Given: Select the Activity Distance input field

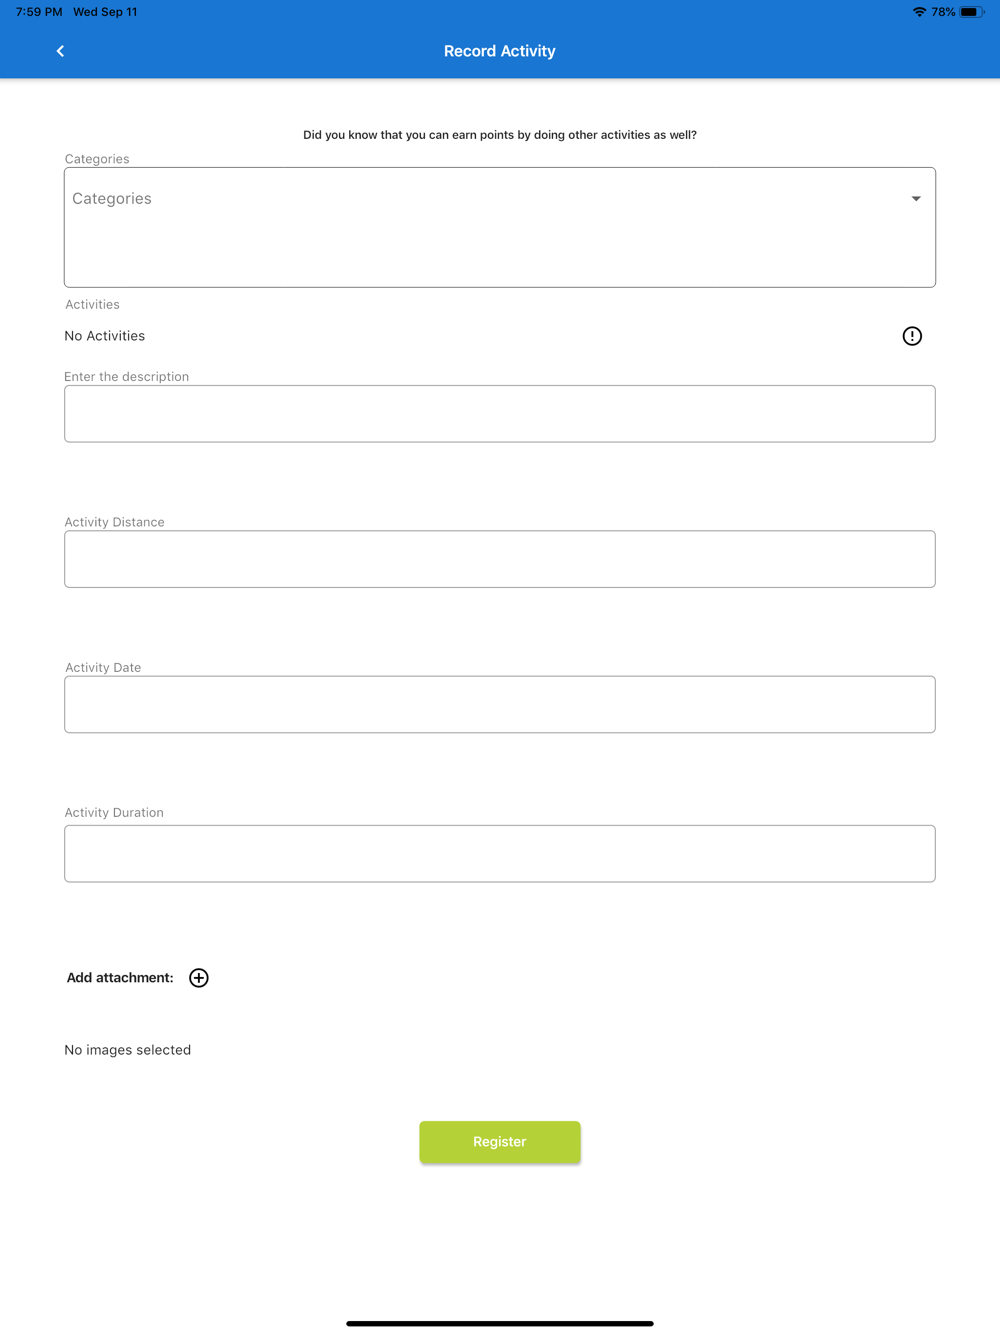Looking at the screenshot, I should pyautogui.click(x=500, y=559).
